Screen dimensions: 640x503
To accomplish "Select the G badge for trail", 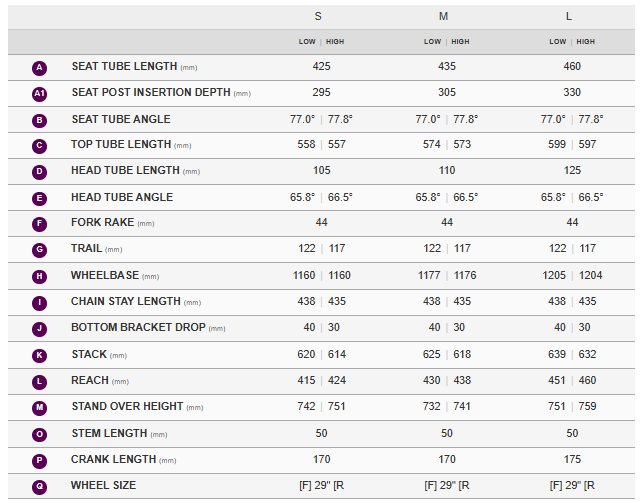I will tap(39, 250).
